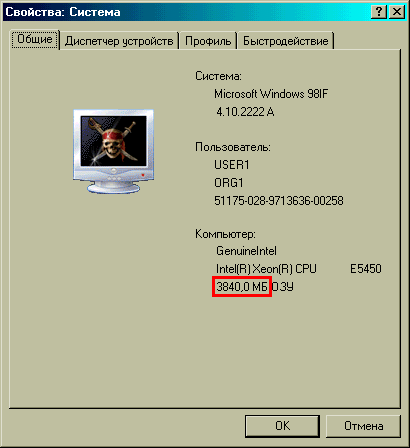This screenshot has height=448, width=410.
Task: Open the Диспетчер устройств tab
Action: point(119,41)
